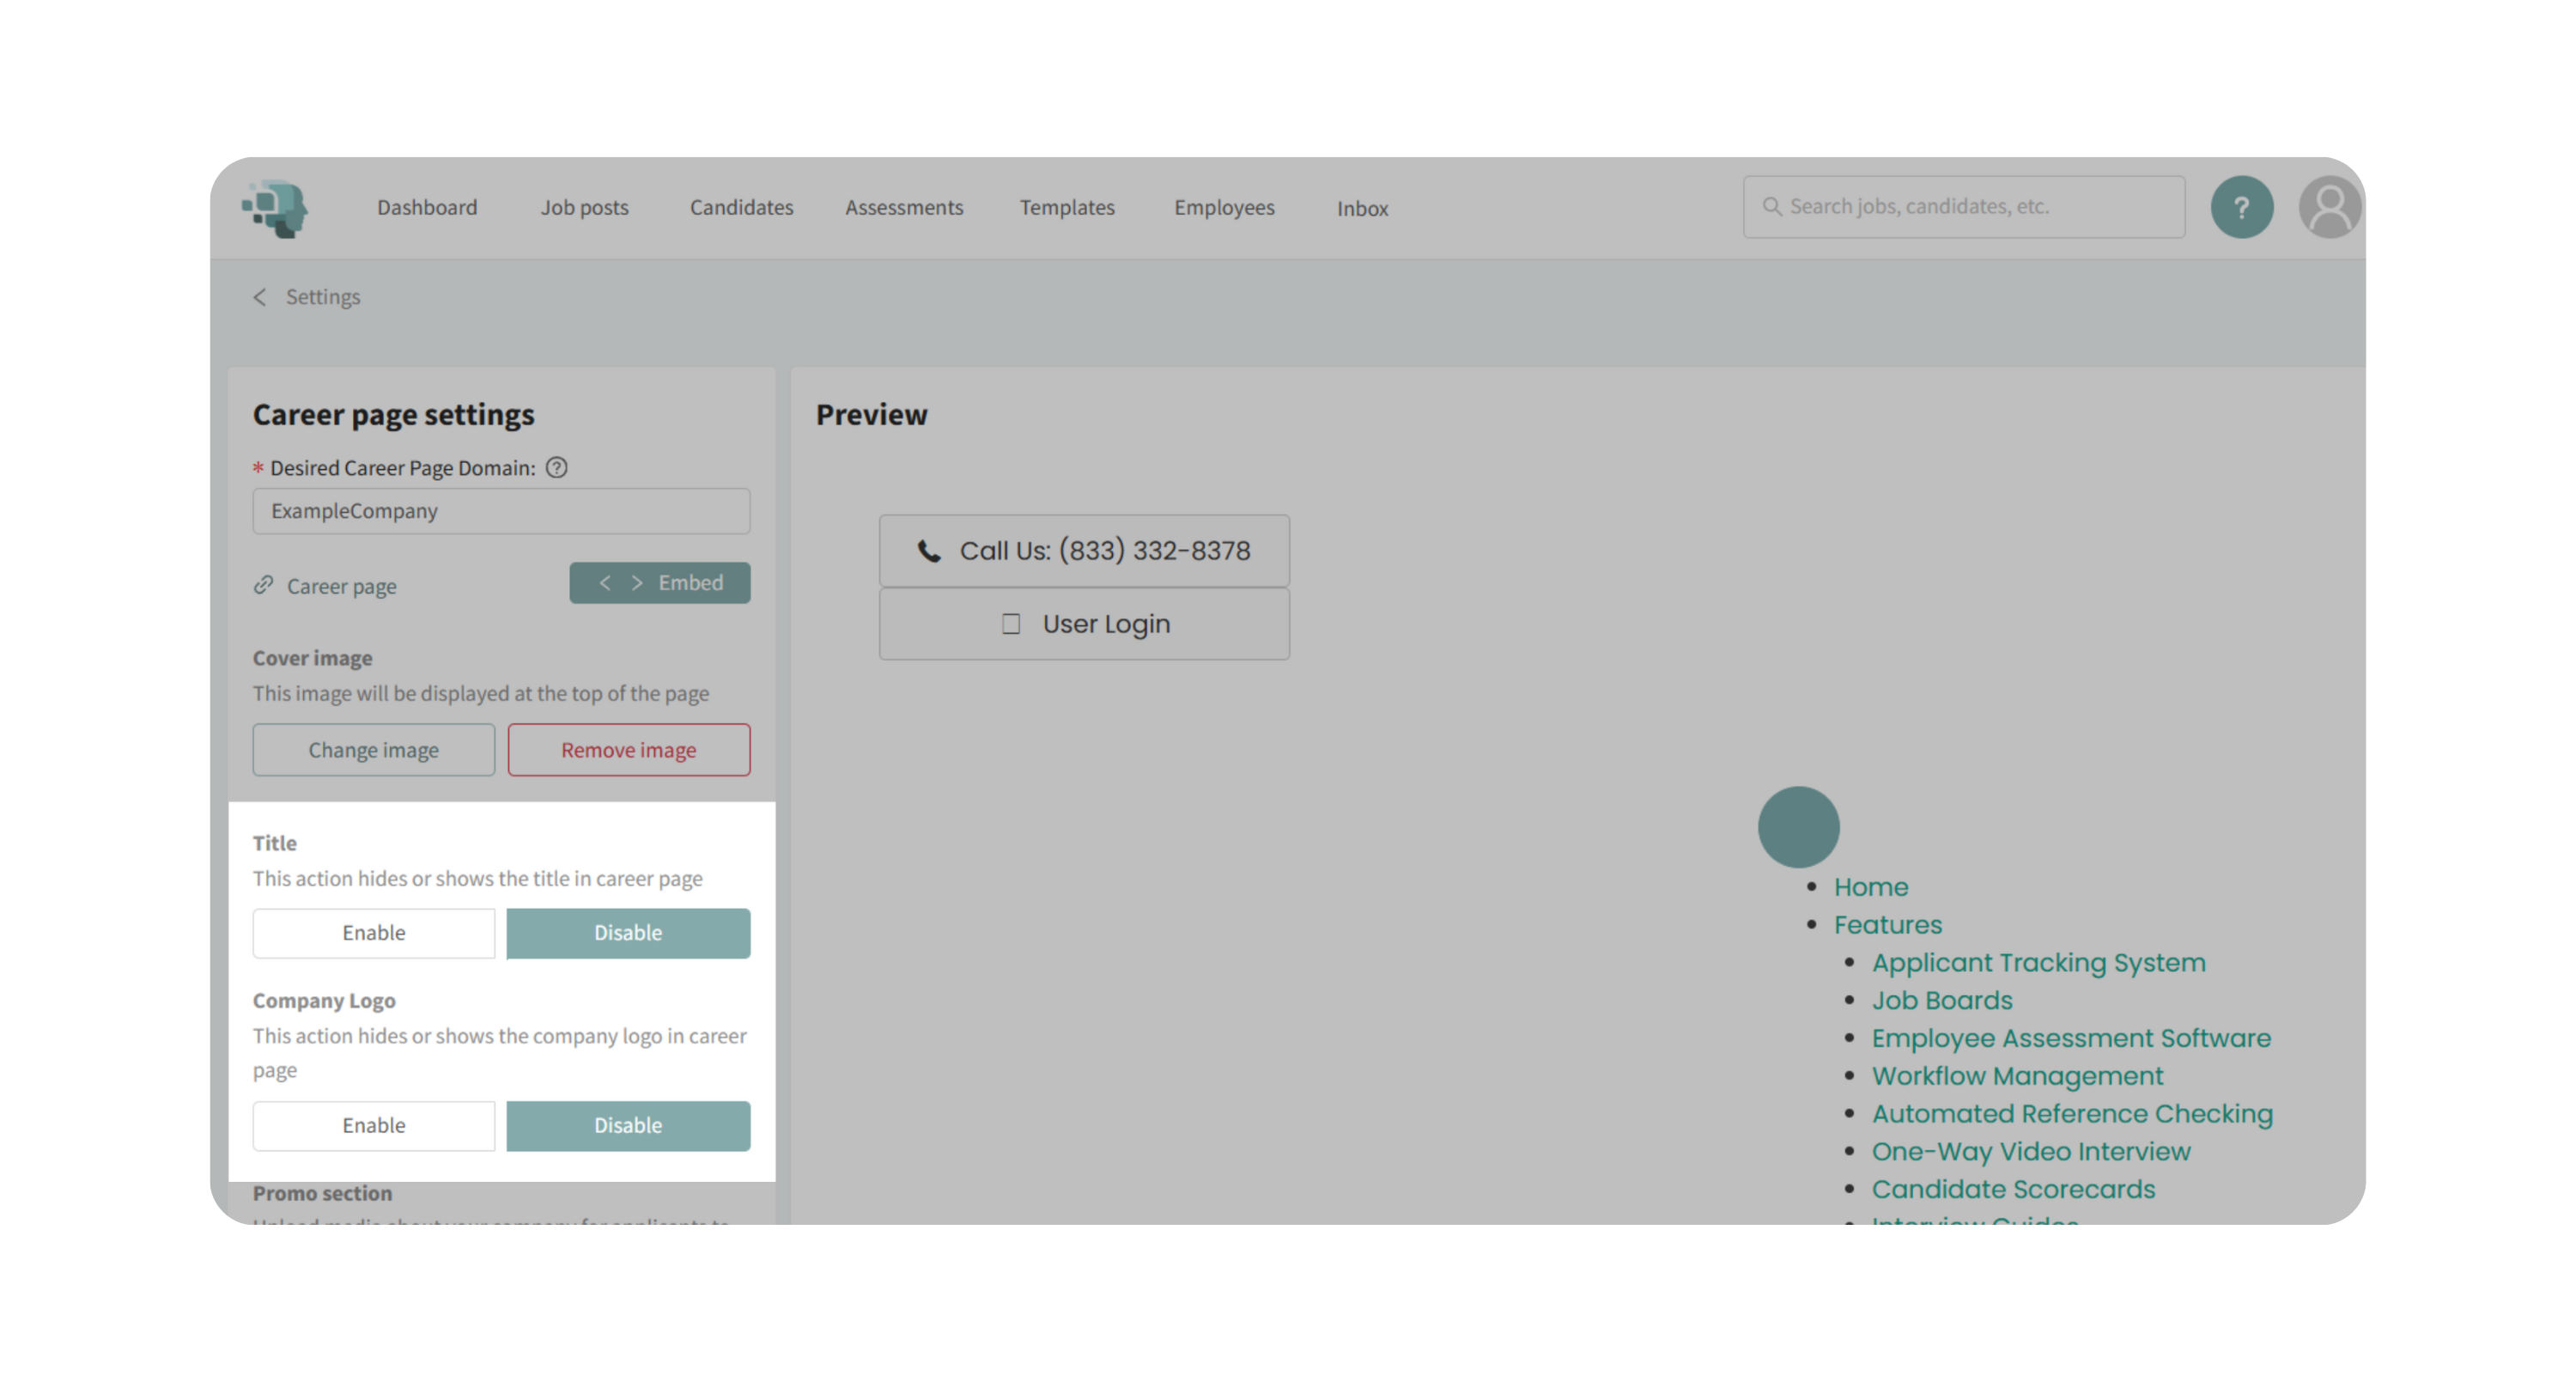Click the domain help info icon
2576x1382 pixels.
[x=557, y=468]
